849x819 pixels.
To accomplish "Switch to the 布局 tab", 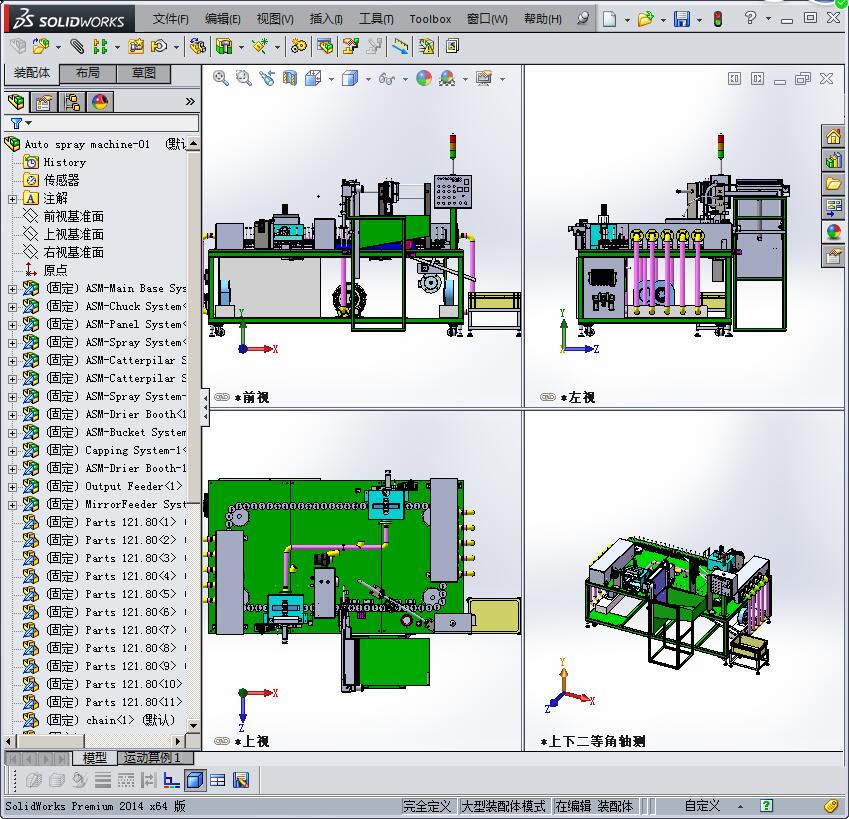I will coord(87,73).
